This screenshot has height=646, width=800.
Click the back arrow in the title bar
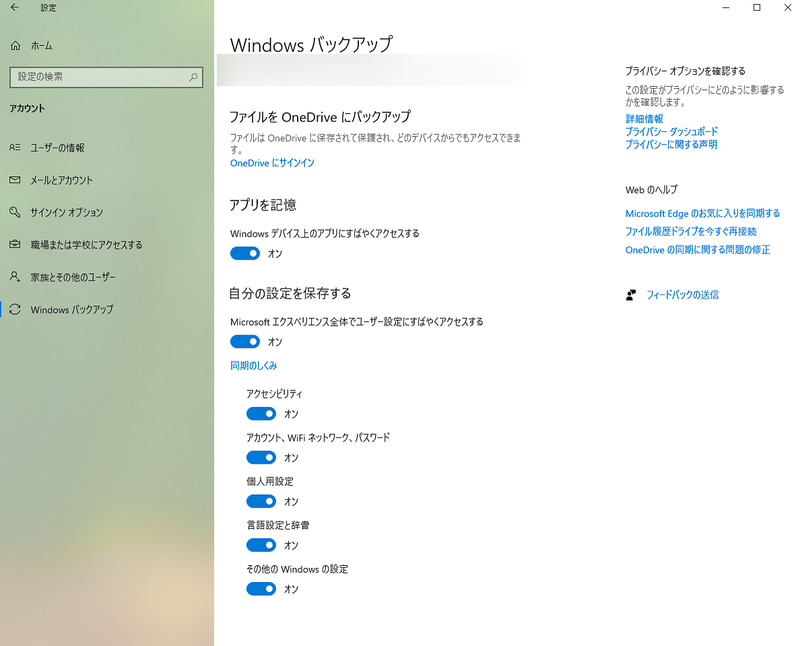coord(13,8)
